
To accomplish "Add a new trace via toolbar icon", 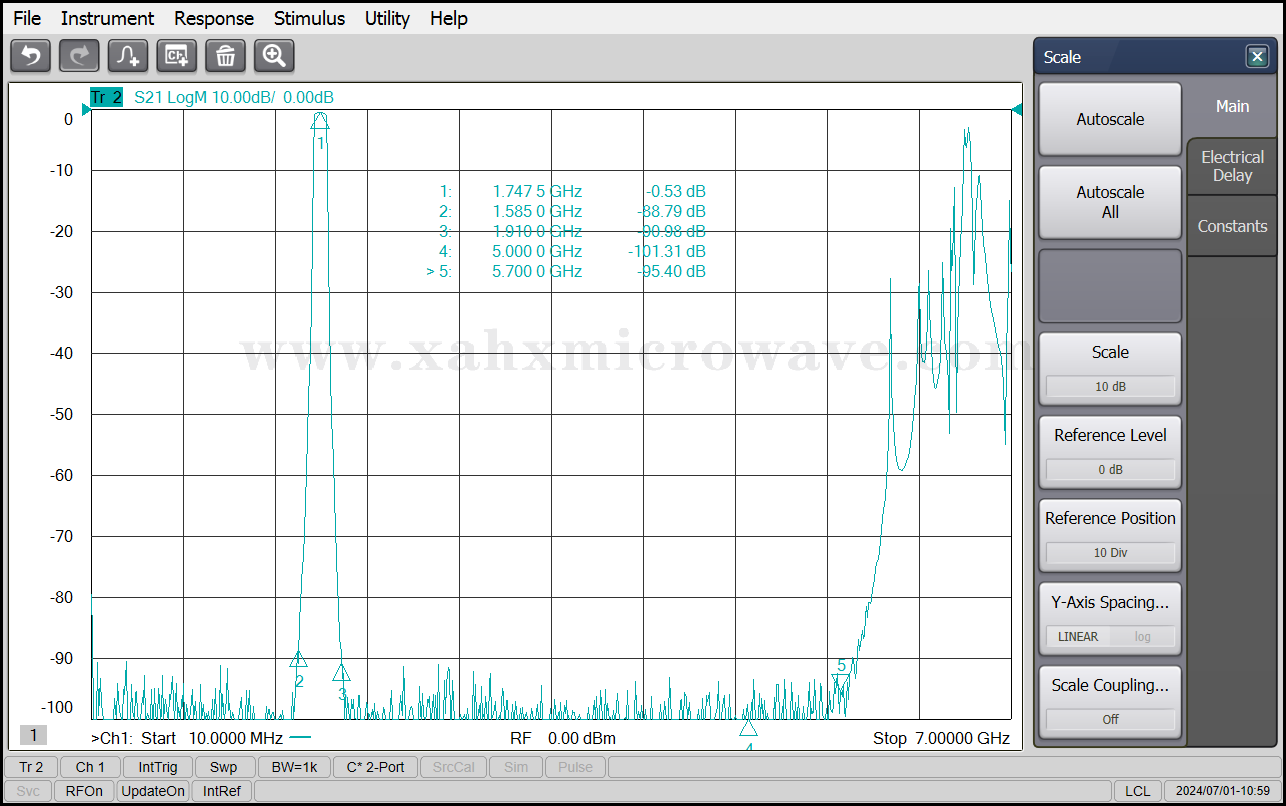I will click(x=128, y=56).
